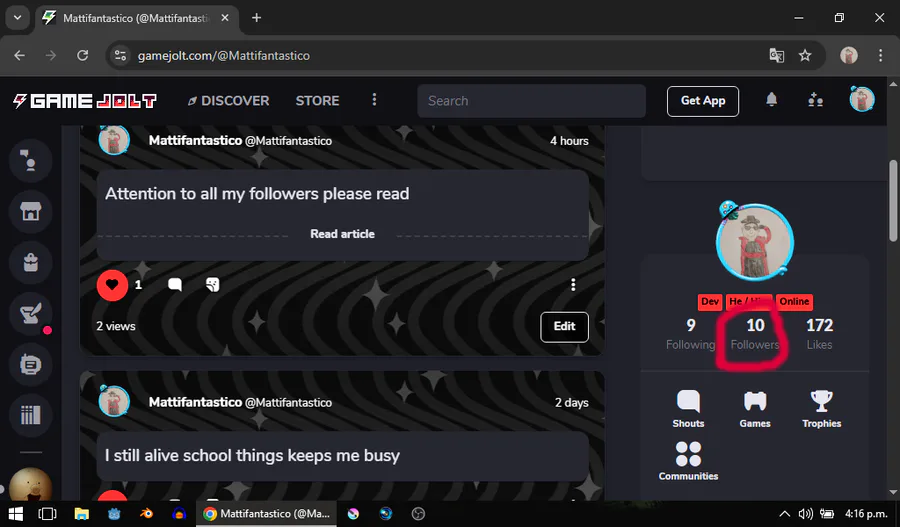This screenshot has height=527, width=900.
Task: Open comments on the Attention post
Action: click(x=175, y=285)
